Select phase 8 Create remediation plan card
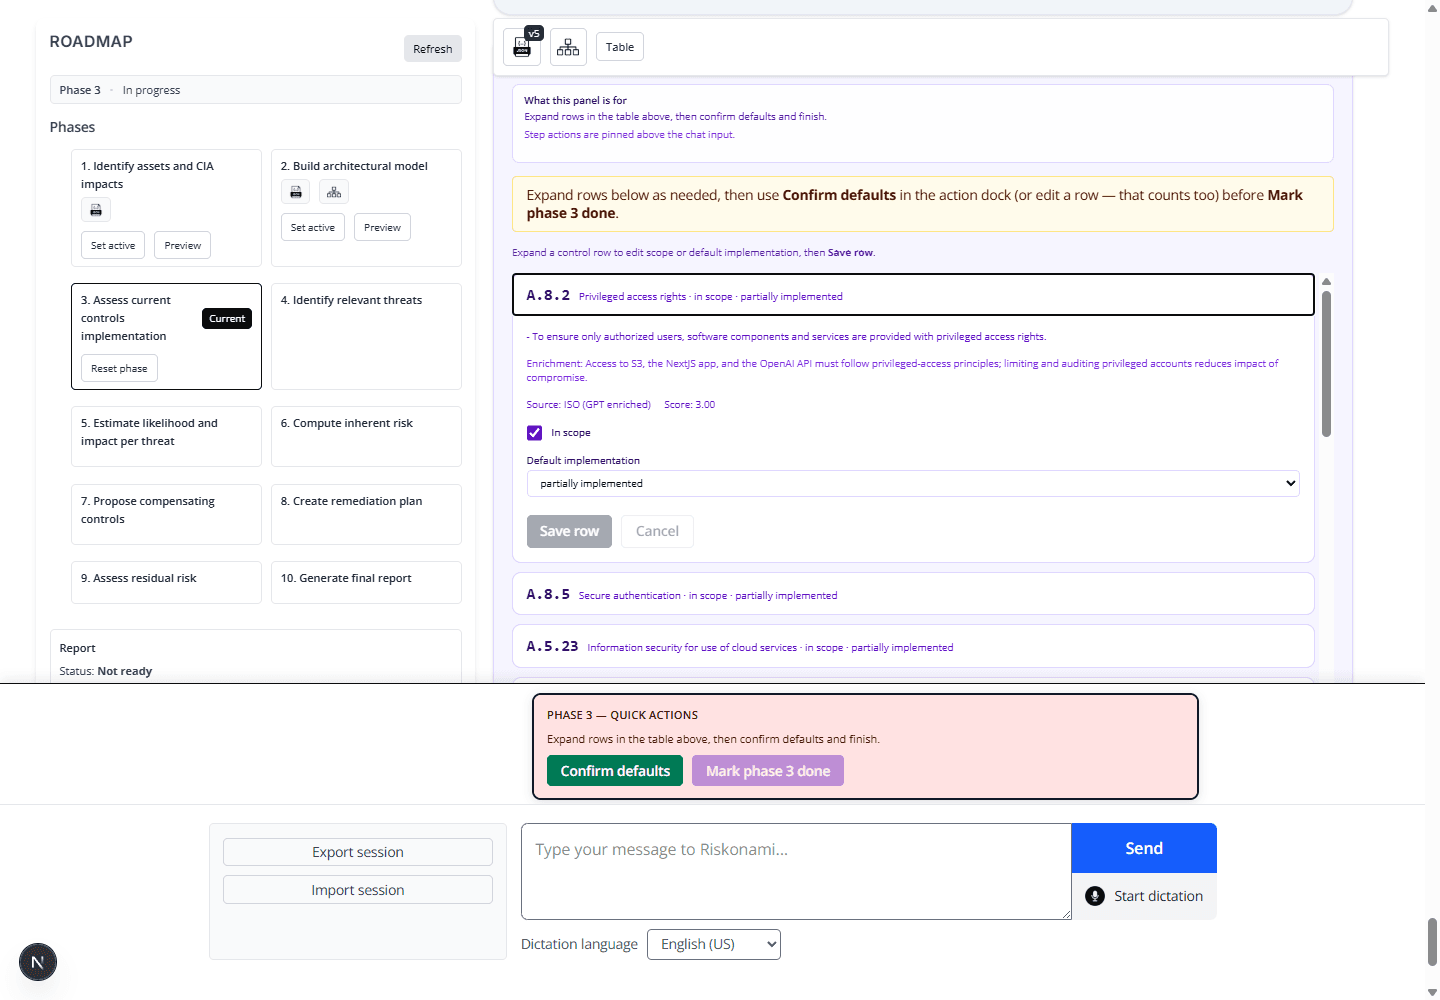The image size is (1440, 1000). pos(366,514)
